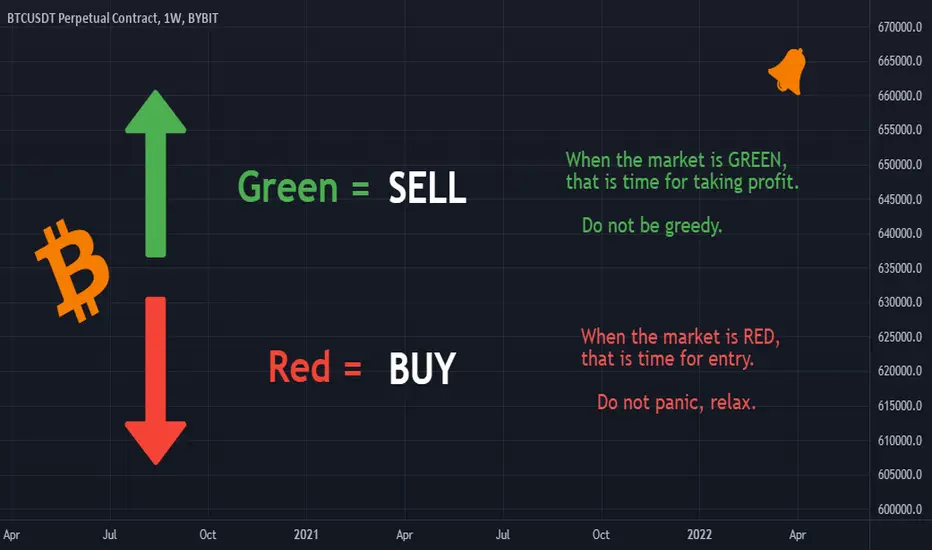Click the 2021 time axis label
The width and height of the screenshot is (932, 550).
[x=306, y=535]
